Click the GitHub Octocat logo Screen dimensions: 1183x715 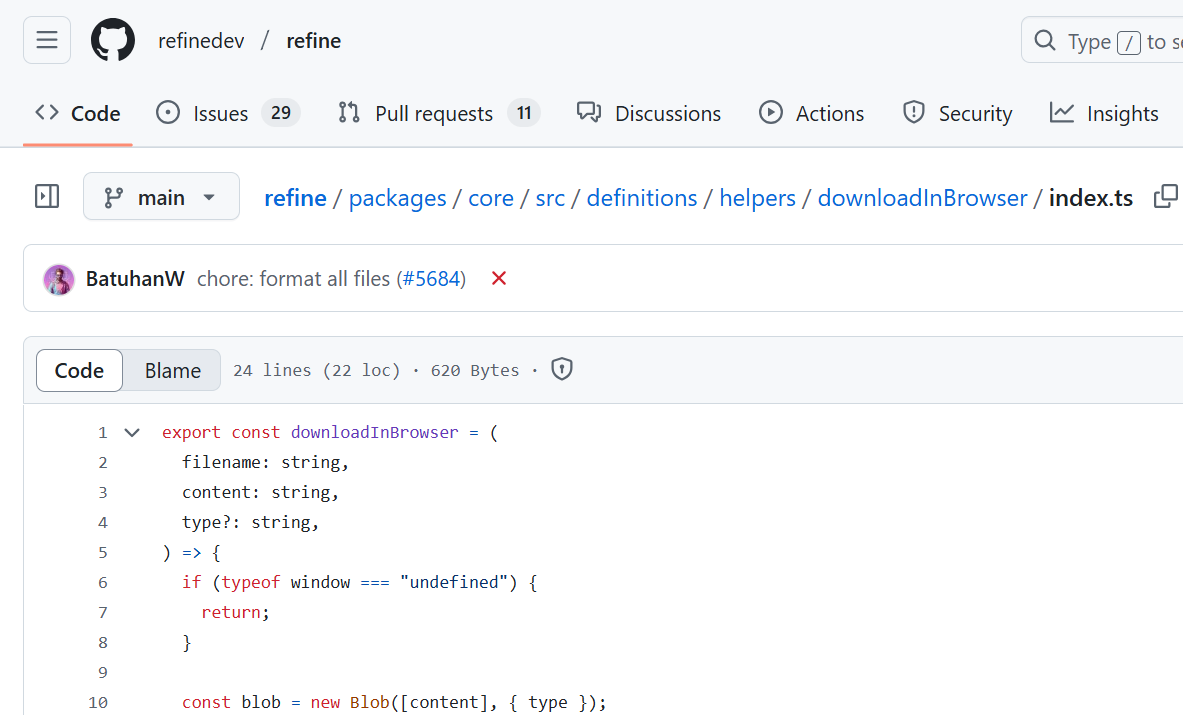[x=113, y=40]
